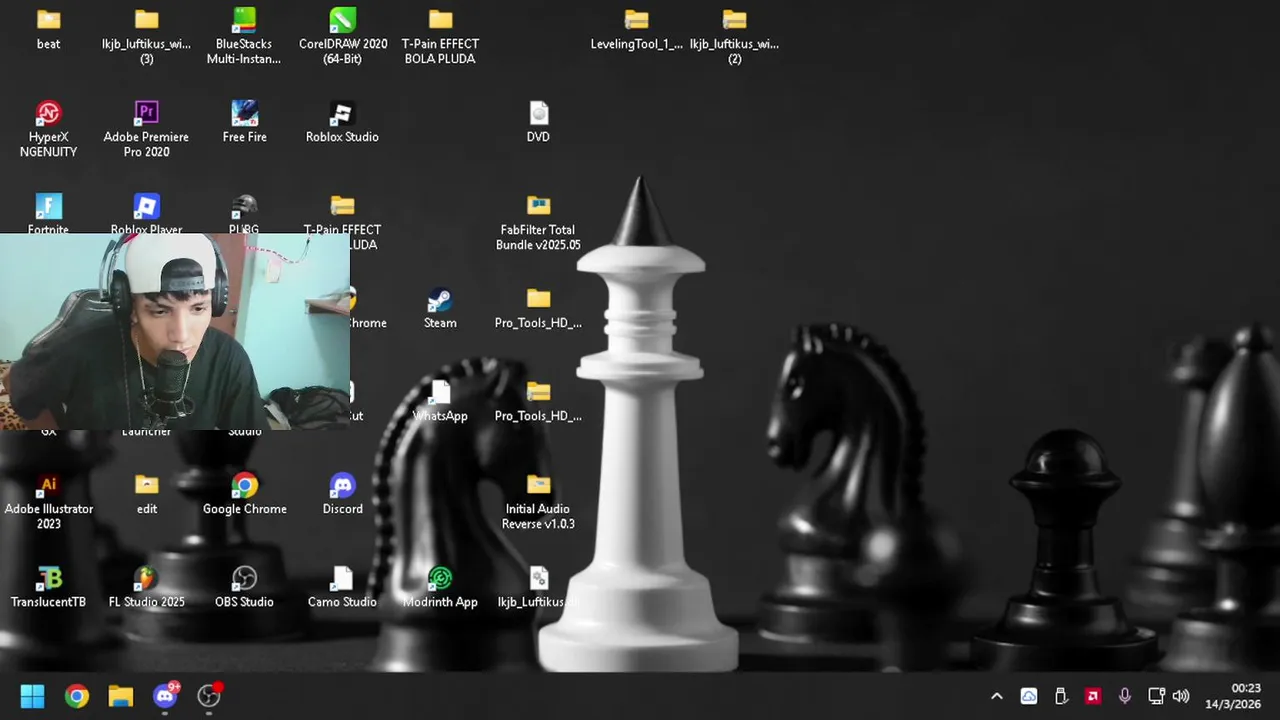Select the HyperX NGENUITY shortcut

point(48,130)
